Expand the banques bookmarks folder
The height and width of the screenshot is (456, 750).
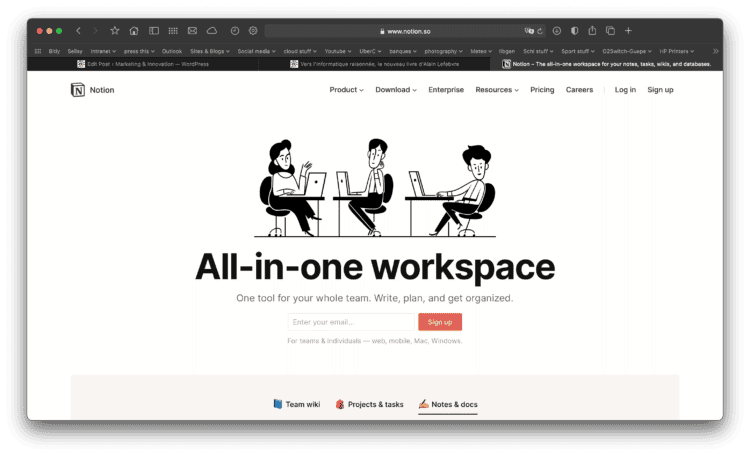(403, 51)
